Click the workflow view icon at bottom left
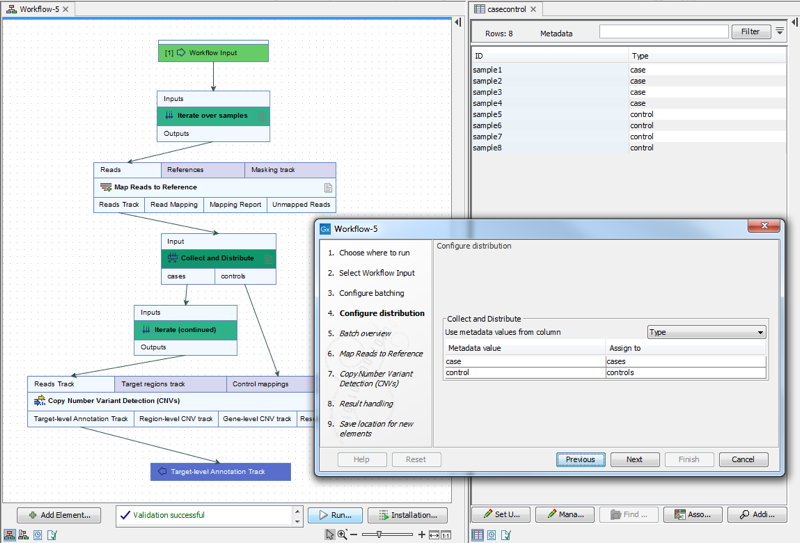The image size is (800, 543). [x=9, y=535]
